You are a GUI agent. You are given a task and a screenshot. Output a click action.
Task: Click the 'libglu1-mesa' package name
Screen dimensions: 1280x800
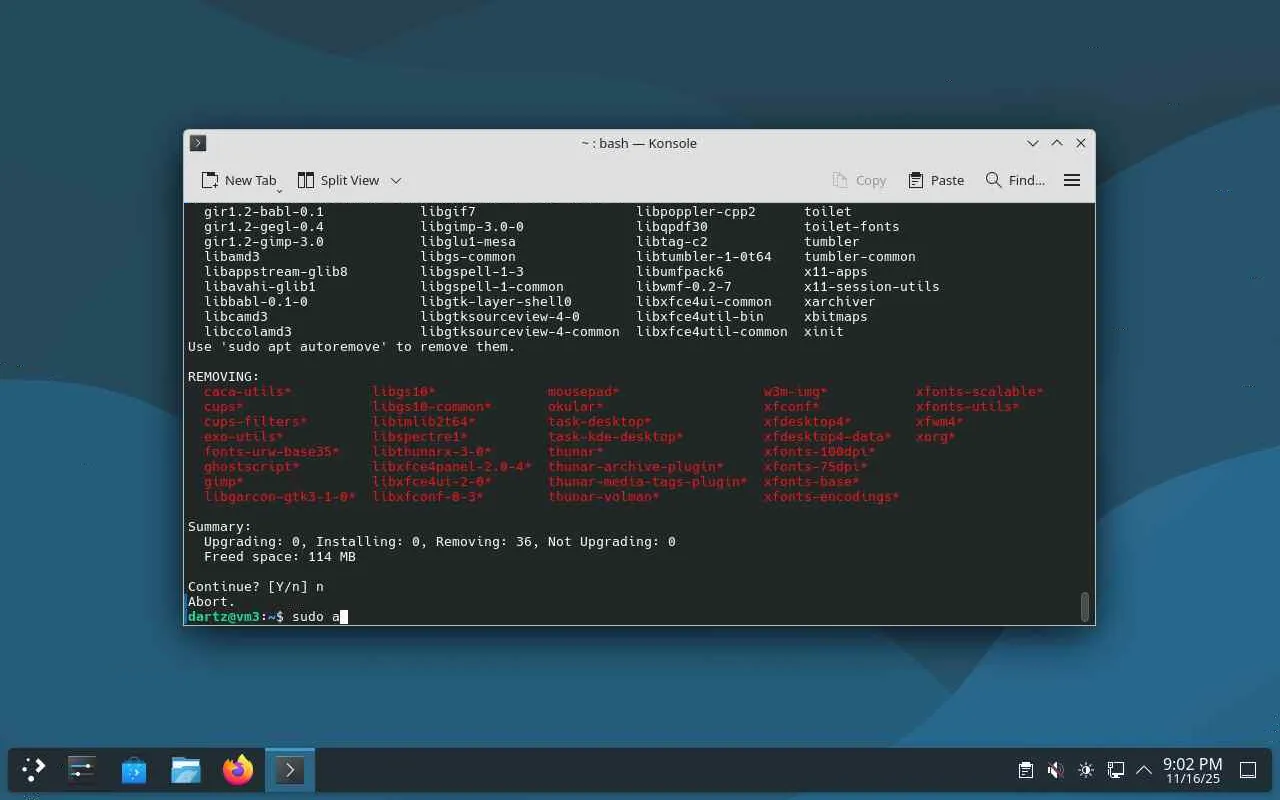coord(468,242)
